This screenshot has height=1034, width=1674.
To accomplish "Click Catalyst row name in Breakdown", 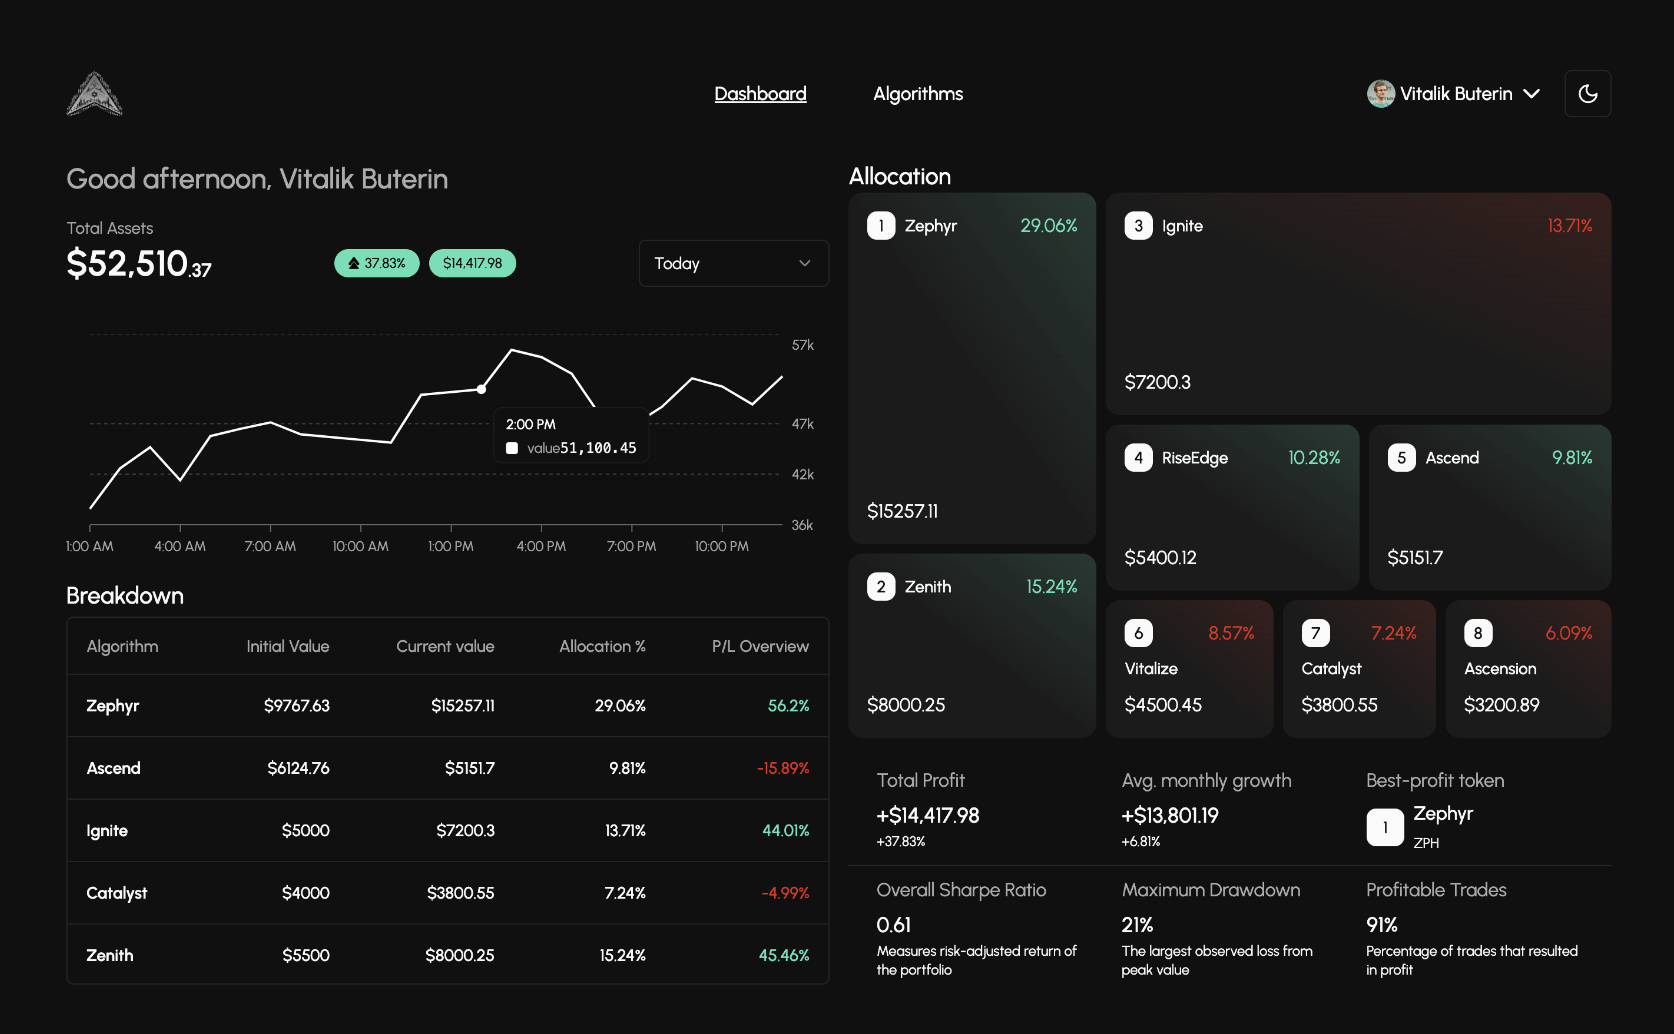I will (116, 893).
